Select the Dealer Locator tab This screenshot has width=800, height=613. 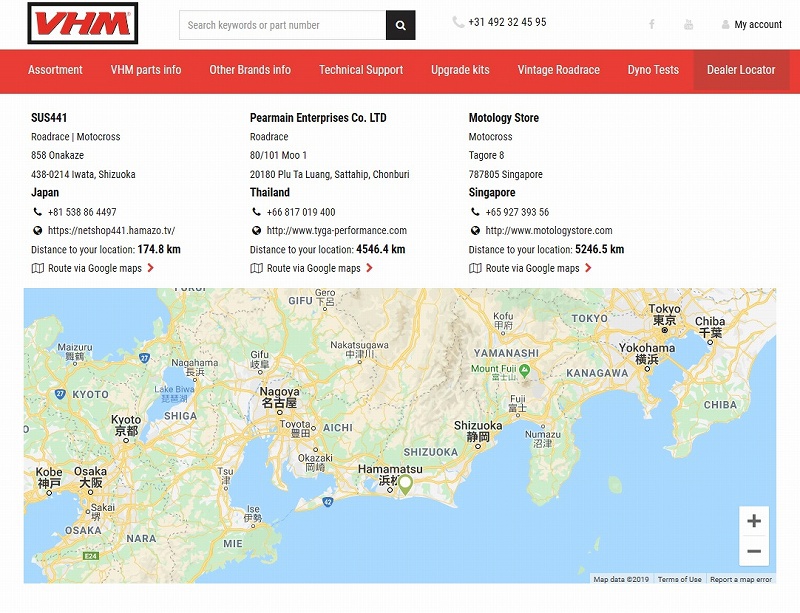coord(741,70)
